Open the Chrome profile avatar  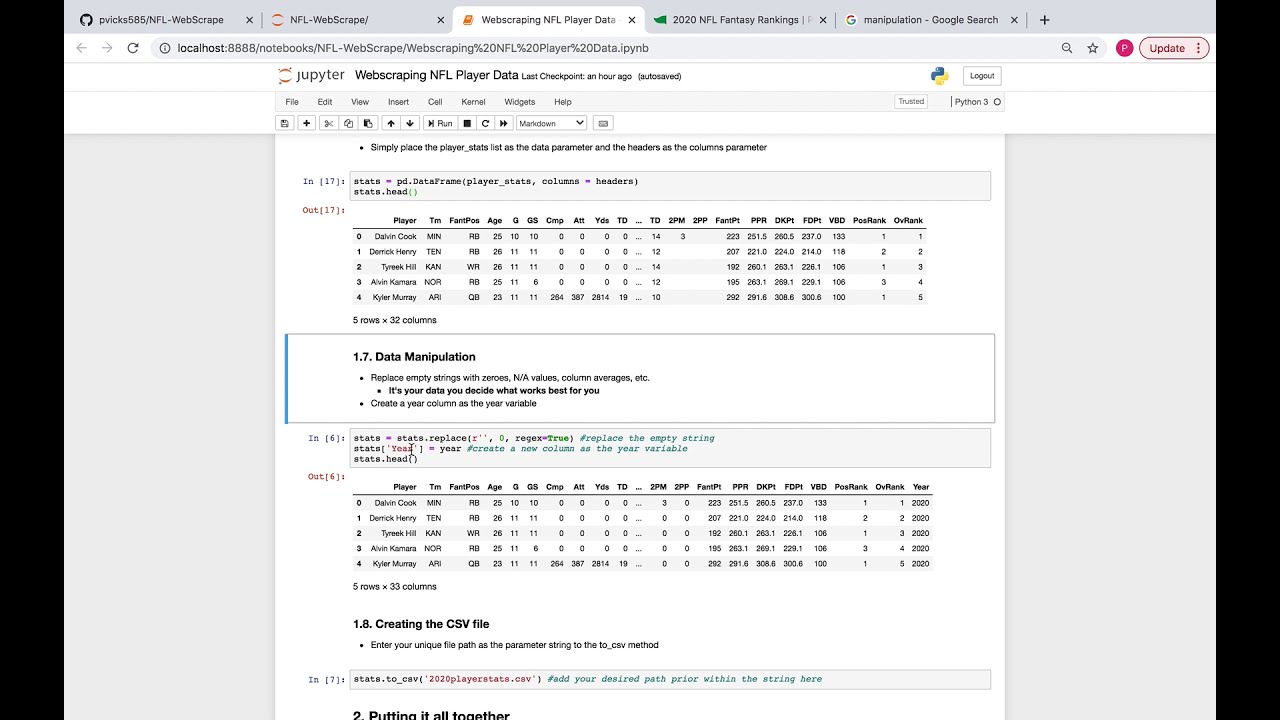click(1124, 48)
